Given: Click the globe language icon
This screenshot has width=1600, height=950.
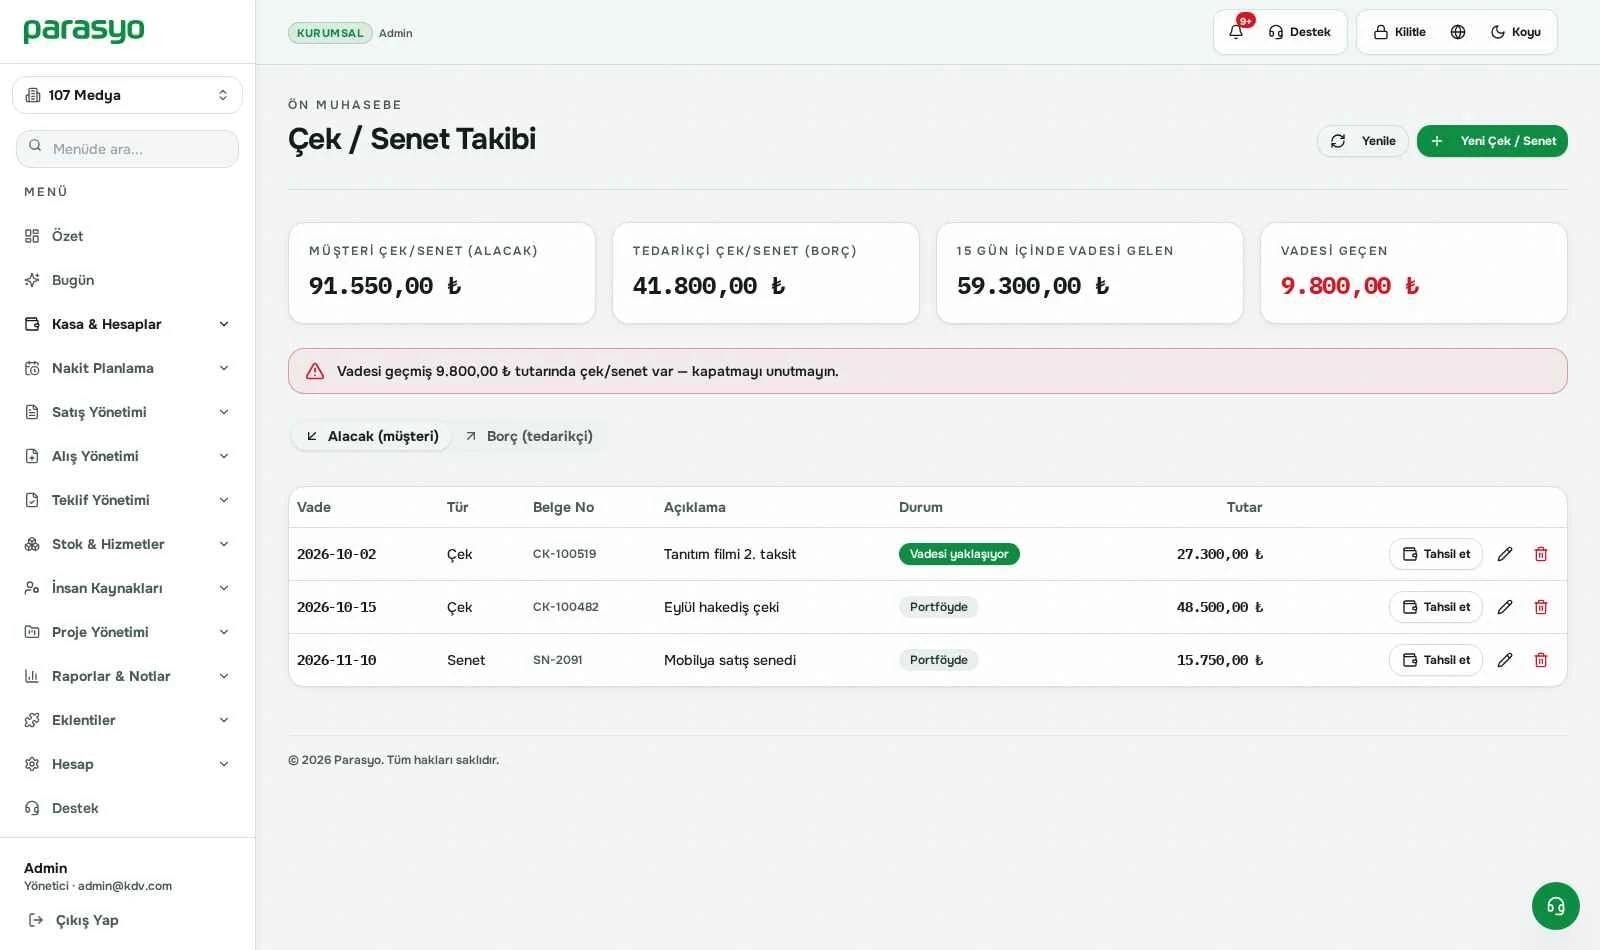Looking at the screenshot, I should pos(1458,32).
